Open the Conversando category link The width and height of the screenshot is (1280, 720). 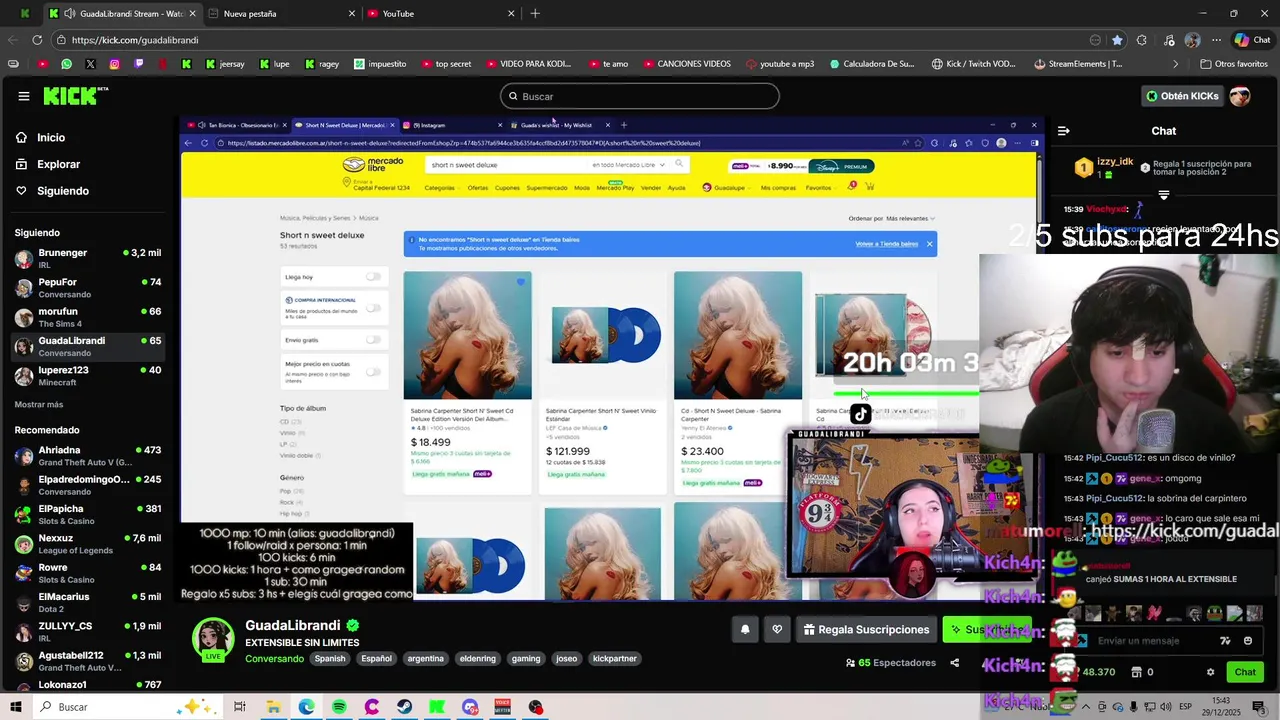pyautogui.click(x=274, y=659)
